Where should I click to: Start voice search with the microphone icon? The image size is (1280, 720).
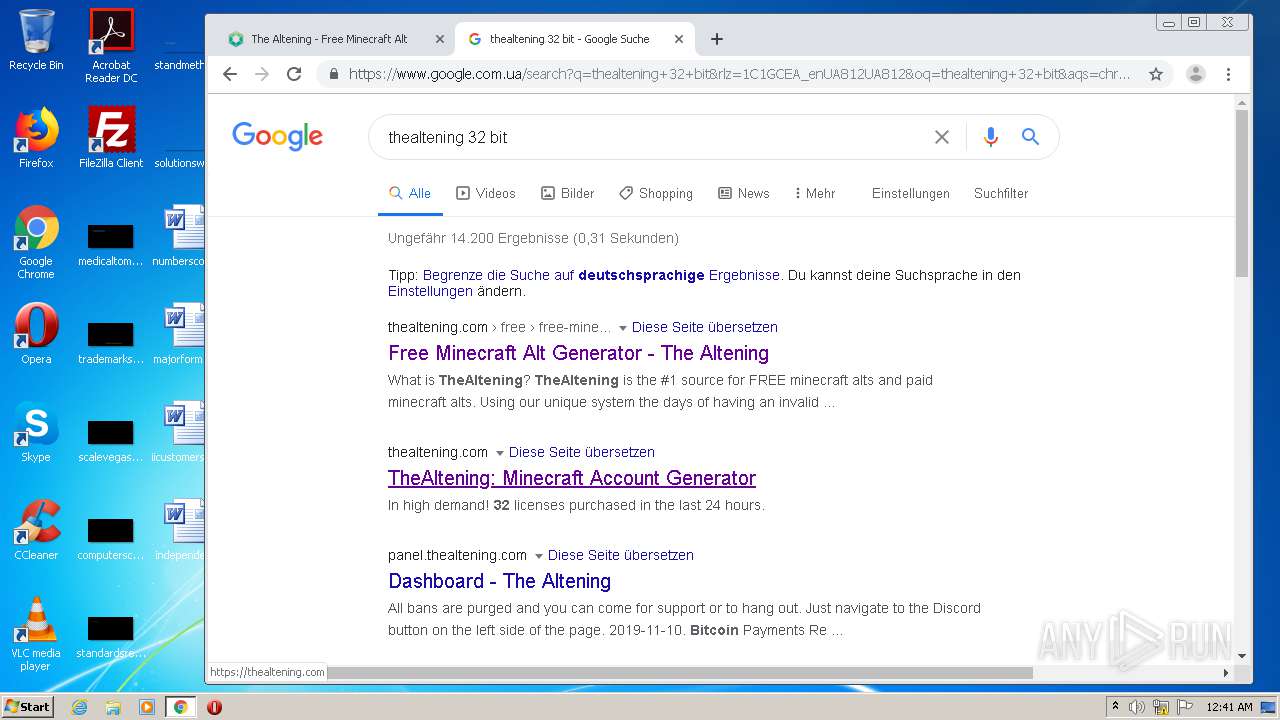990,137
